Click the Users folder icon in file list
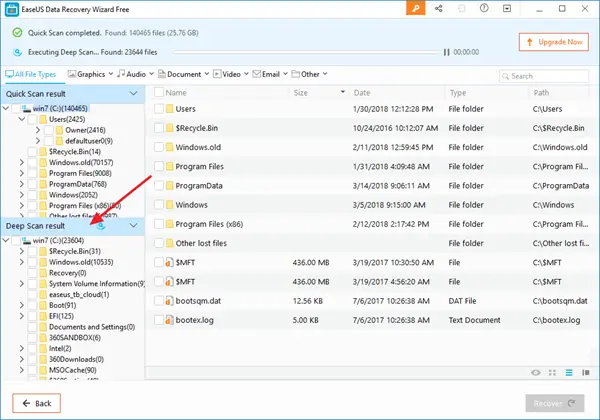This screenshot has width=600, height=420. tap(170, 109)
